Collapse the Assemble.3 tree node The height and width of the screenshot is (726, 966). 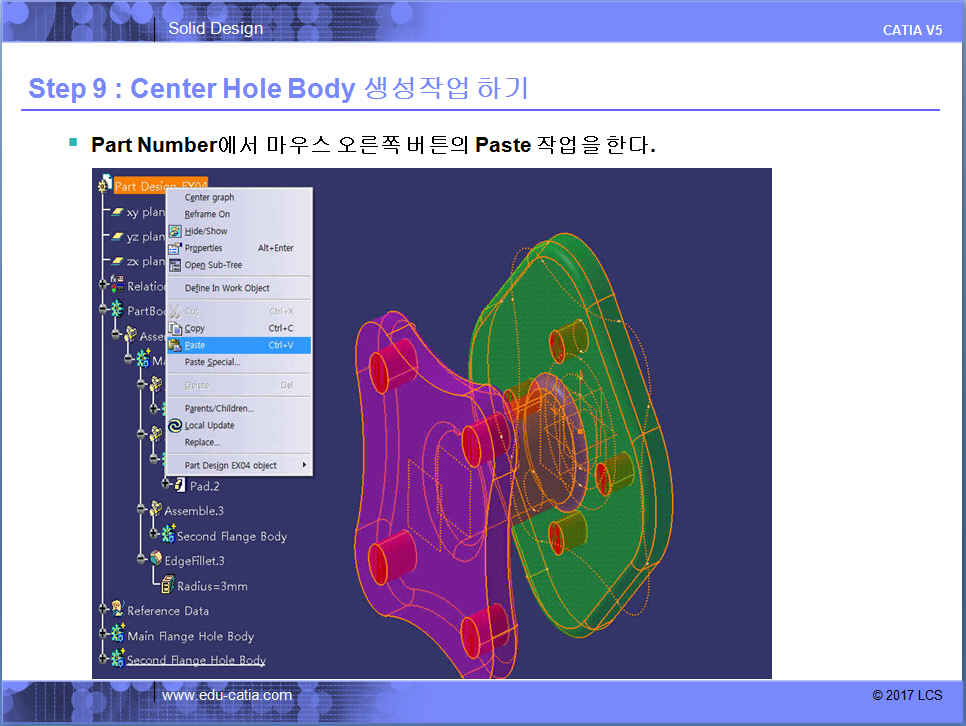pos(141,510)
